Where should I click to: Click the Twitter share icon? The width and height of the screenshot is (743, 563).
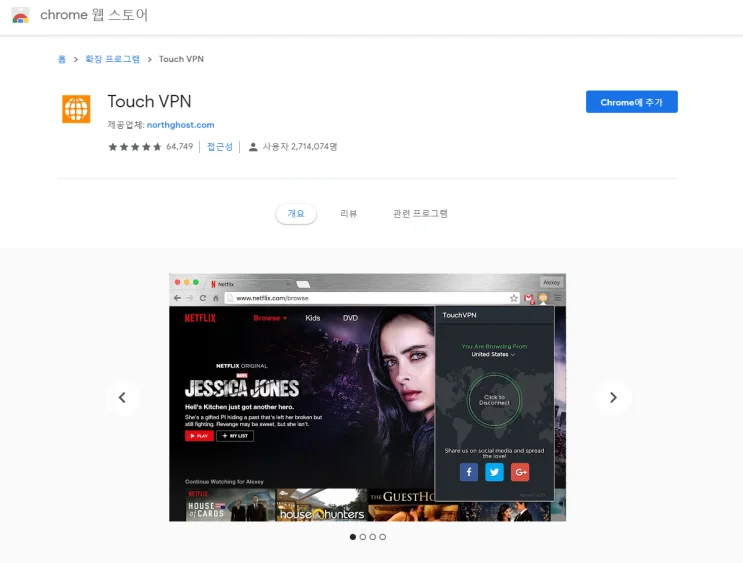(494, 472)
